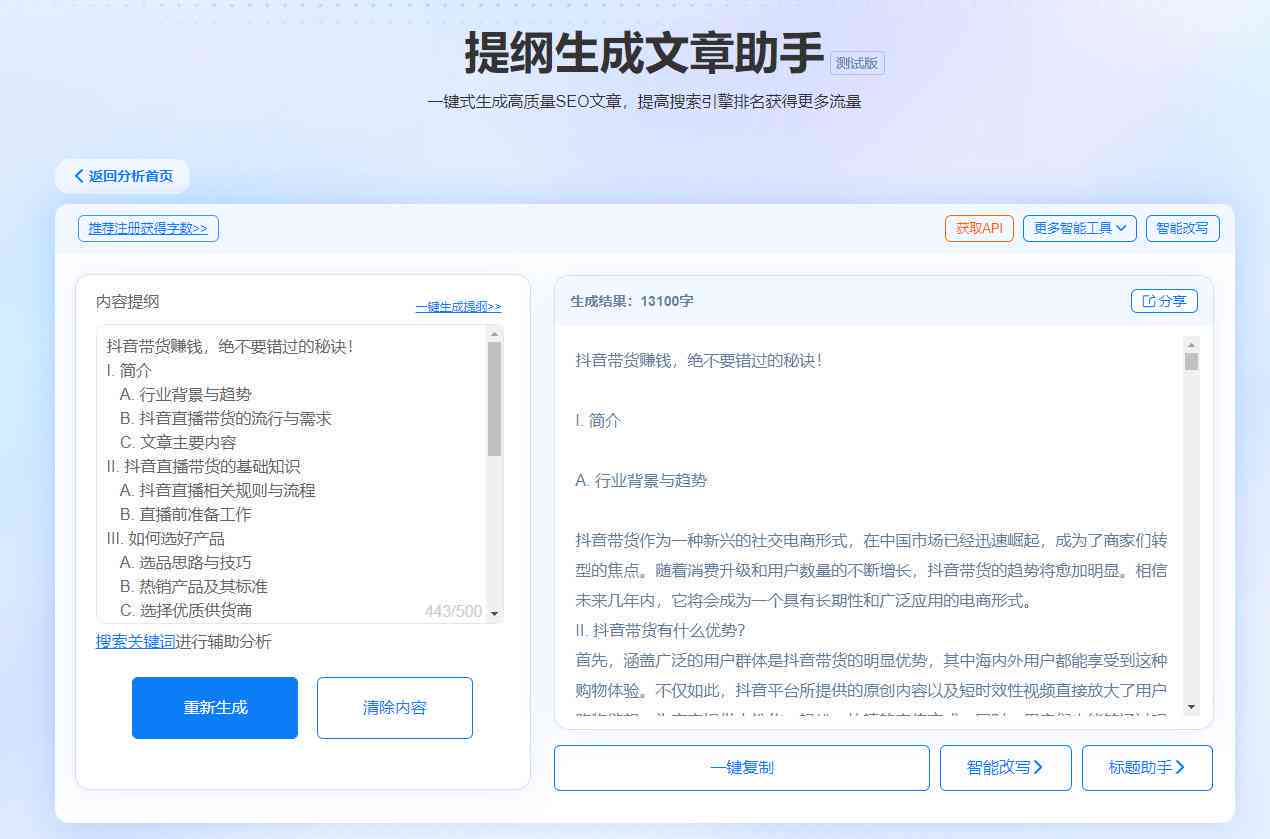Viewport: 1270px width, 839px height.
Task: Click the 提纲生成文章助手 page title
Action: click(644, 54)
